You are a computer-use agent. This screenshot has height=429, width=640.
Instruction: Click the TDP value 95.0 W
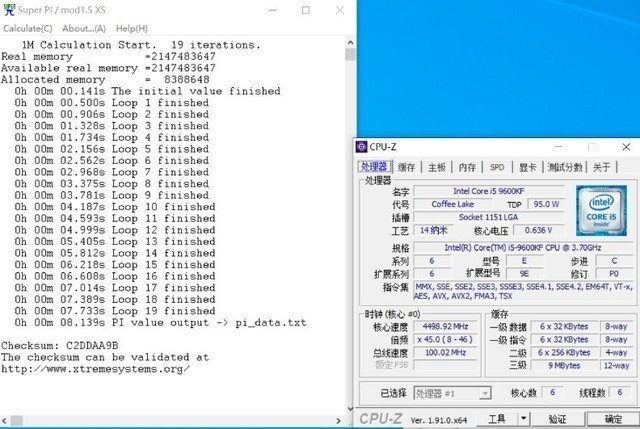tap(546, 204)
